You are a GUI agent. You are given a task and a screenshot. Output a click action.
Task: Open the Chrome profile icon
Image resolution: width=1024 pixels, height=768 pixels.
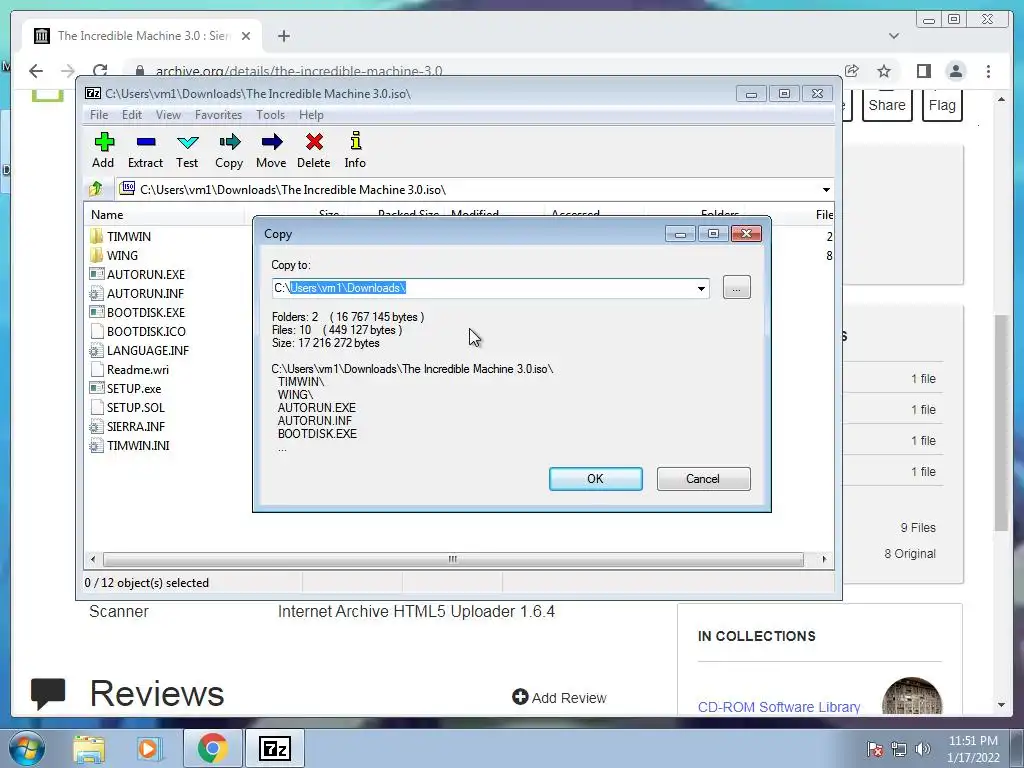[x=955, y=71]
